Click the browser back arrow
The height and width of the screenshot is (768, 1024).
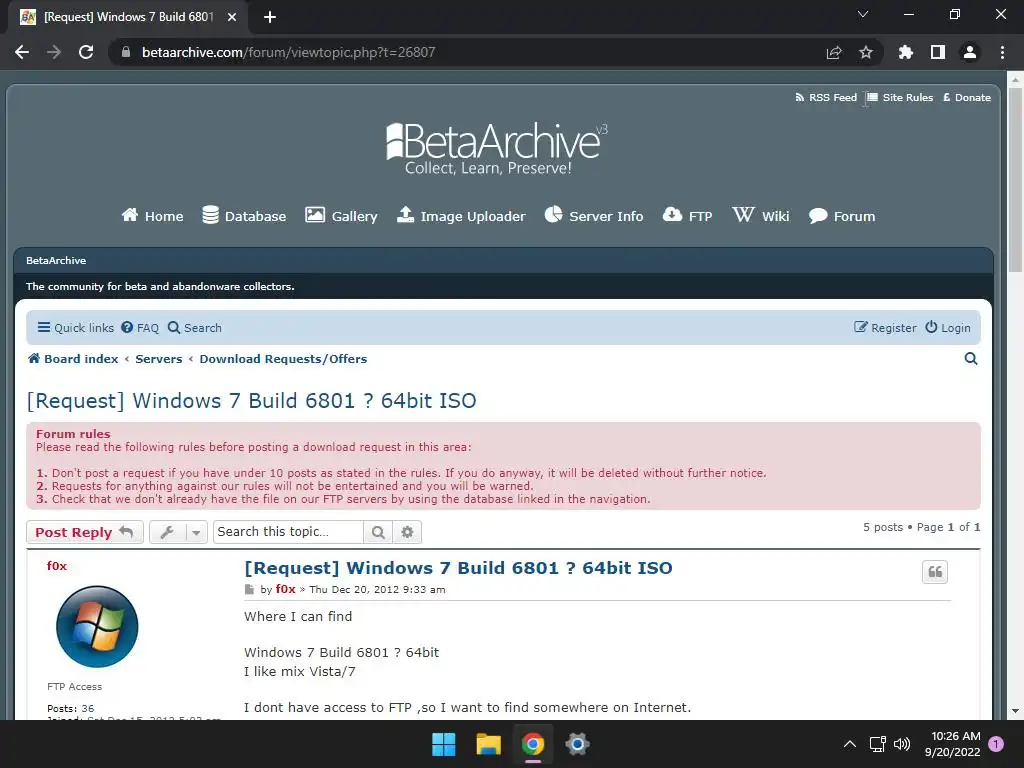(x=22, y=52)
